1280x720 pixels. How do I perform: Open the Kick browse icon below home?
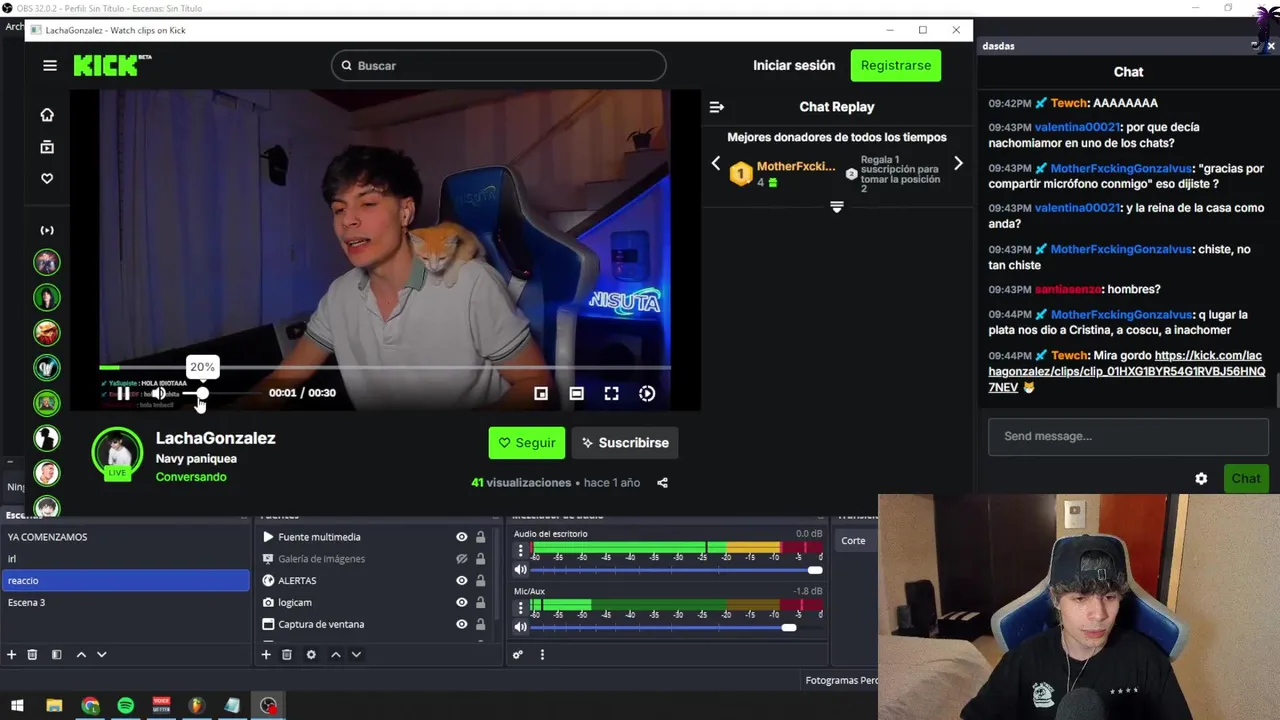[47, 147]
